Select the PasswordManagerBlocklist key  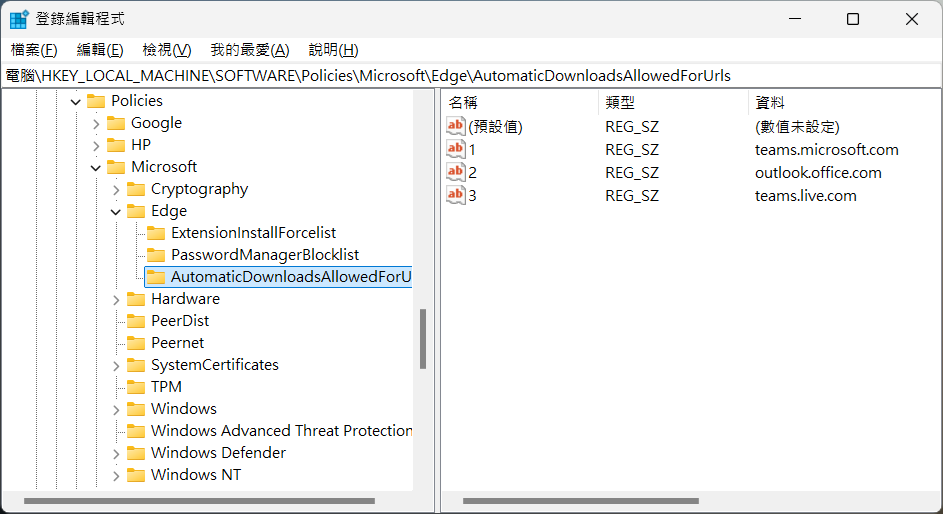click(265, 255)
